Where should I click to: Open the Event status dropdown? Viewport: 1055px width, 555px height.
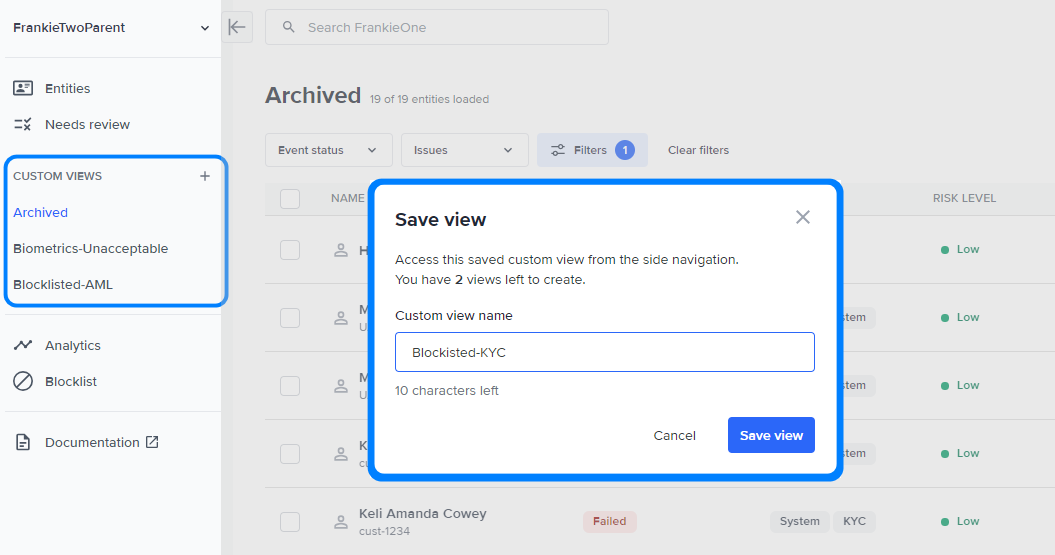(328, 150)
